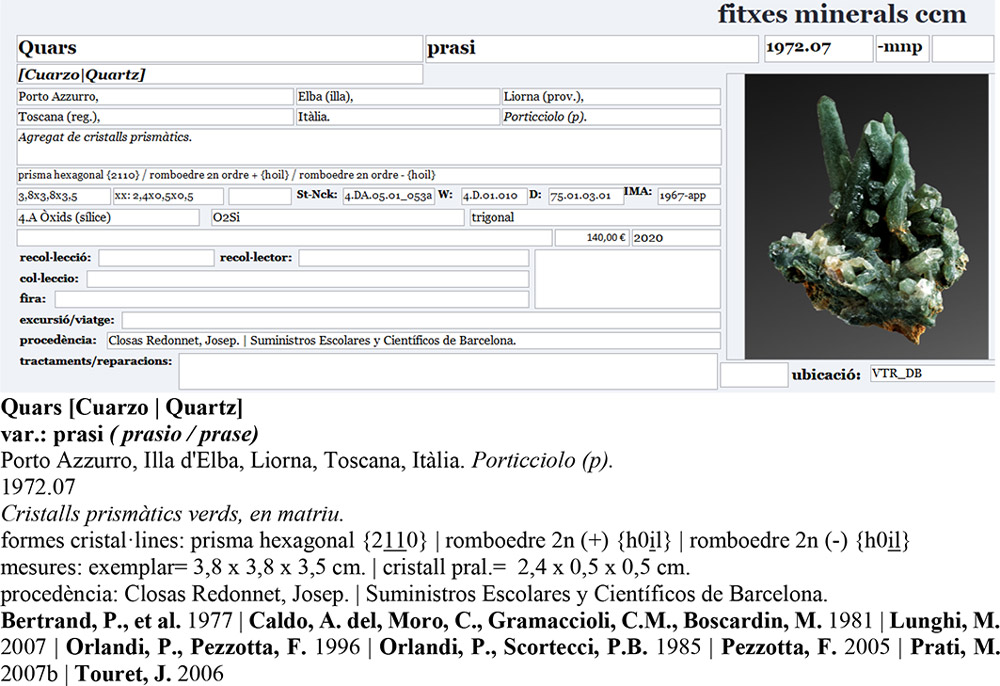Click the green prase quartz specimen photo
The height and width of the screenshot is (686, 1000).
point(866,216)
